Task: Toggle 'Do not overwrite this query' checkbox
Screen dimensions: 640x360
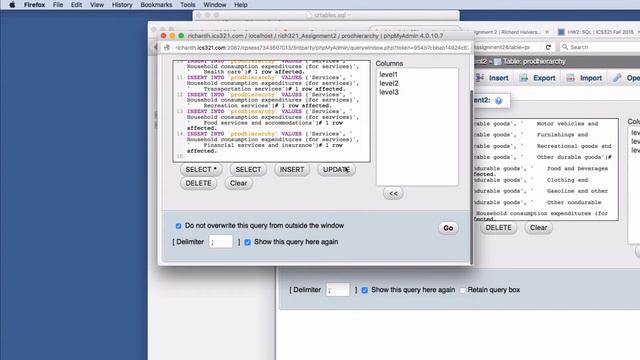Action: [178, 226]
